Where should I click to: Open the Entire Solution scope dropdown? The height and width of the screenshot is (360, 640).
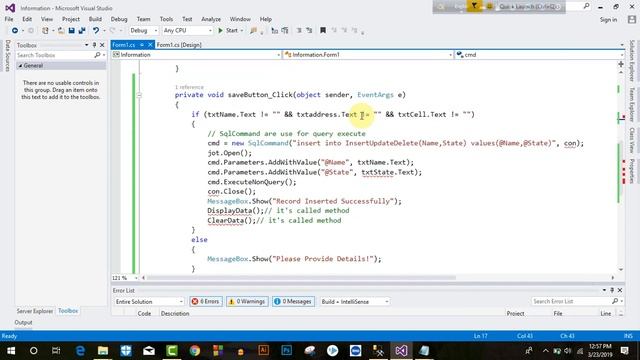tap(149, 302)
